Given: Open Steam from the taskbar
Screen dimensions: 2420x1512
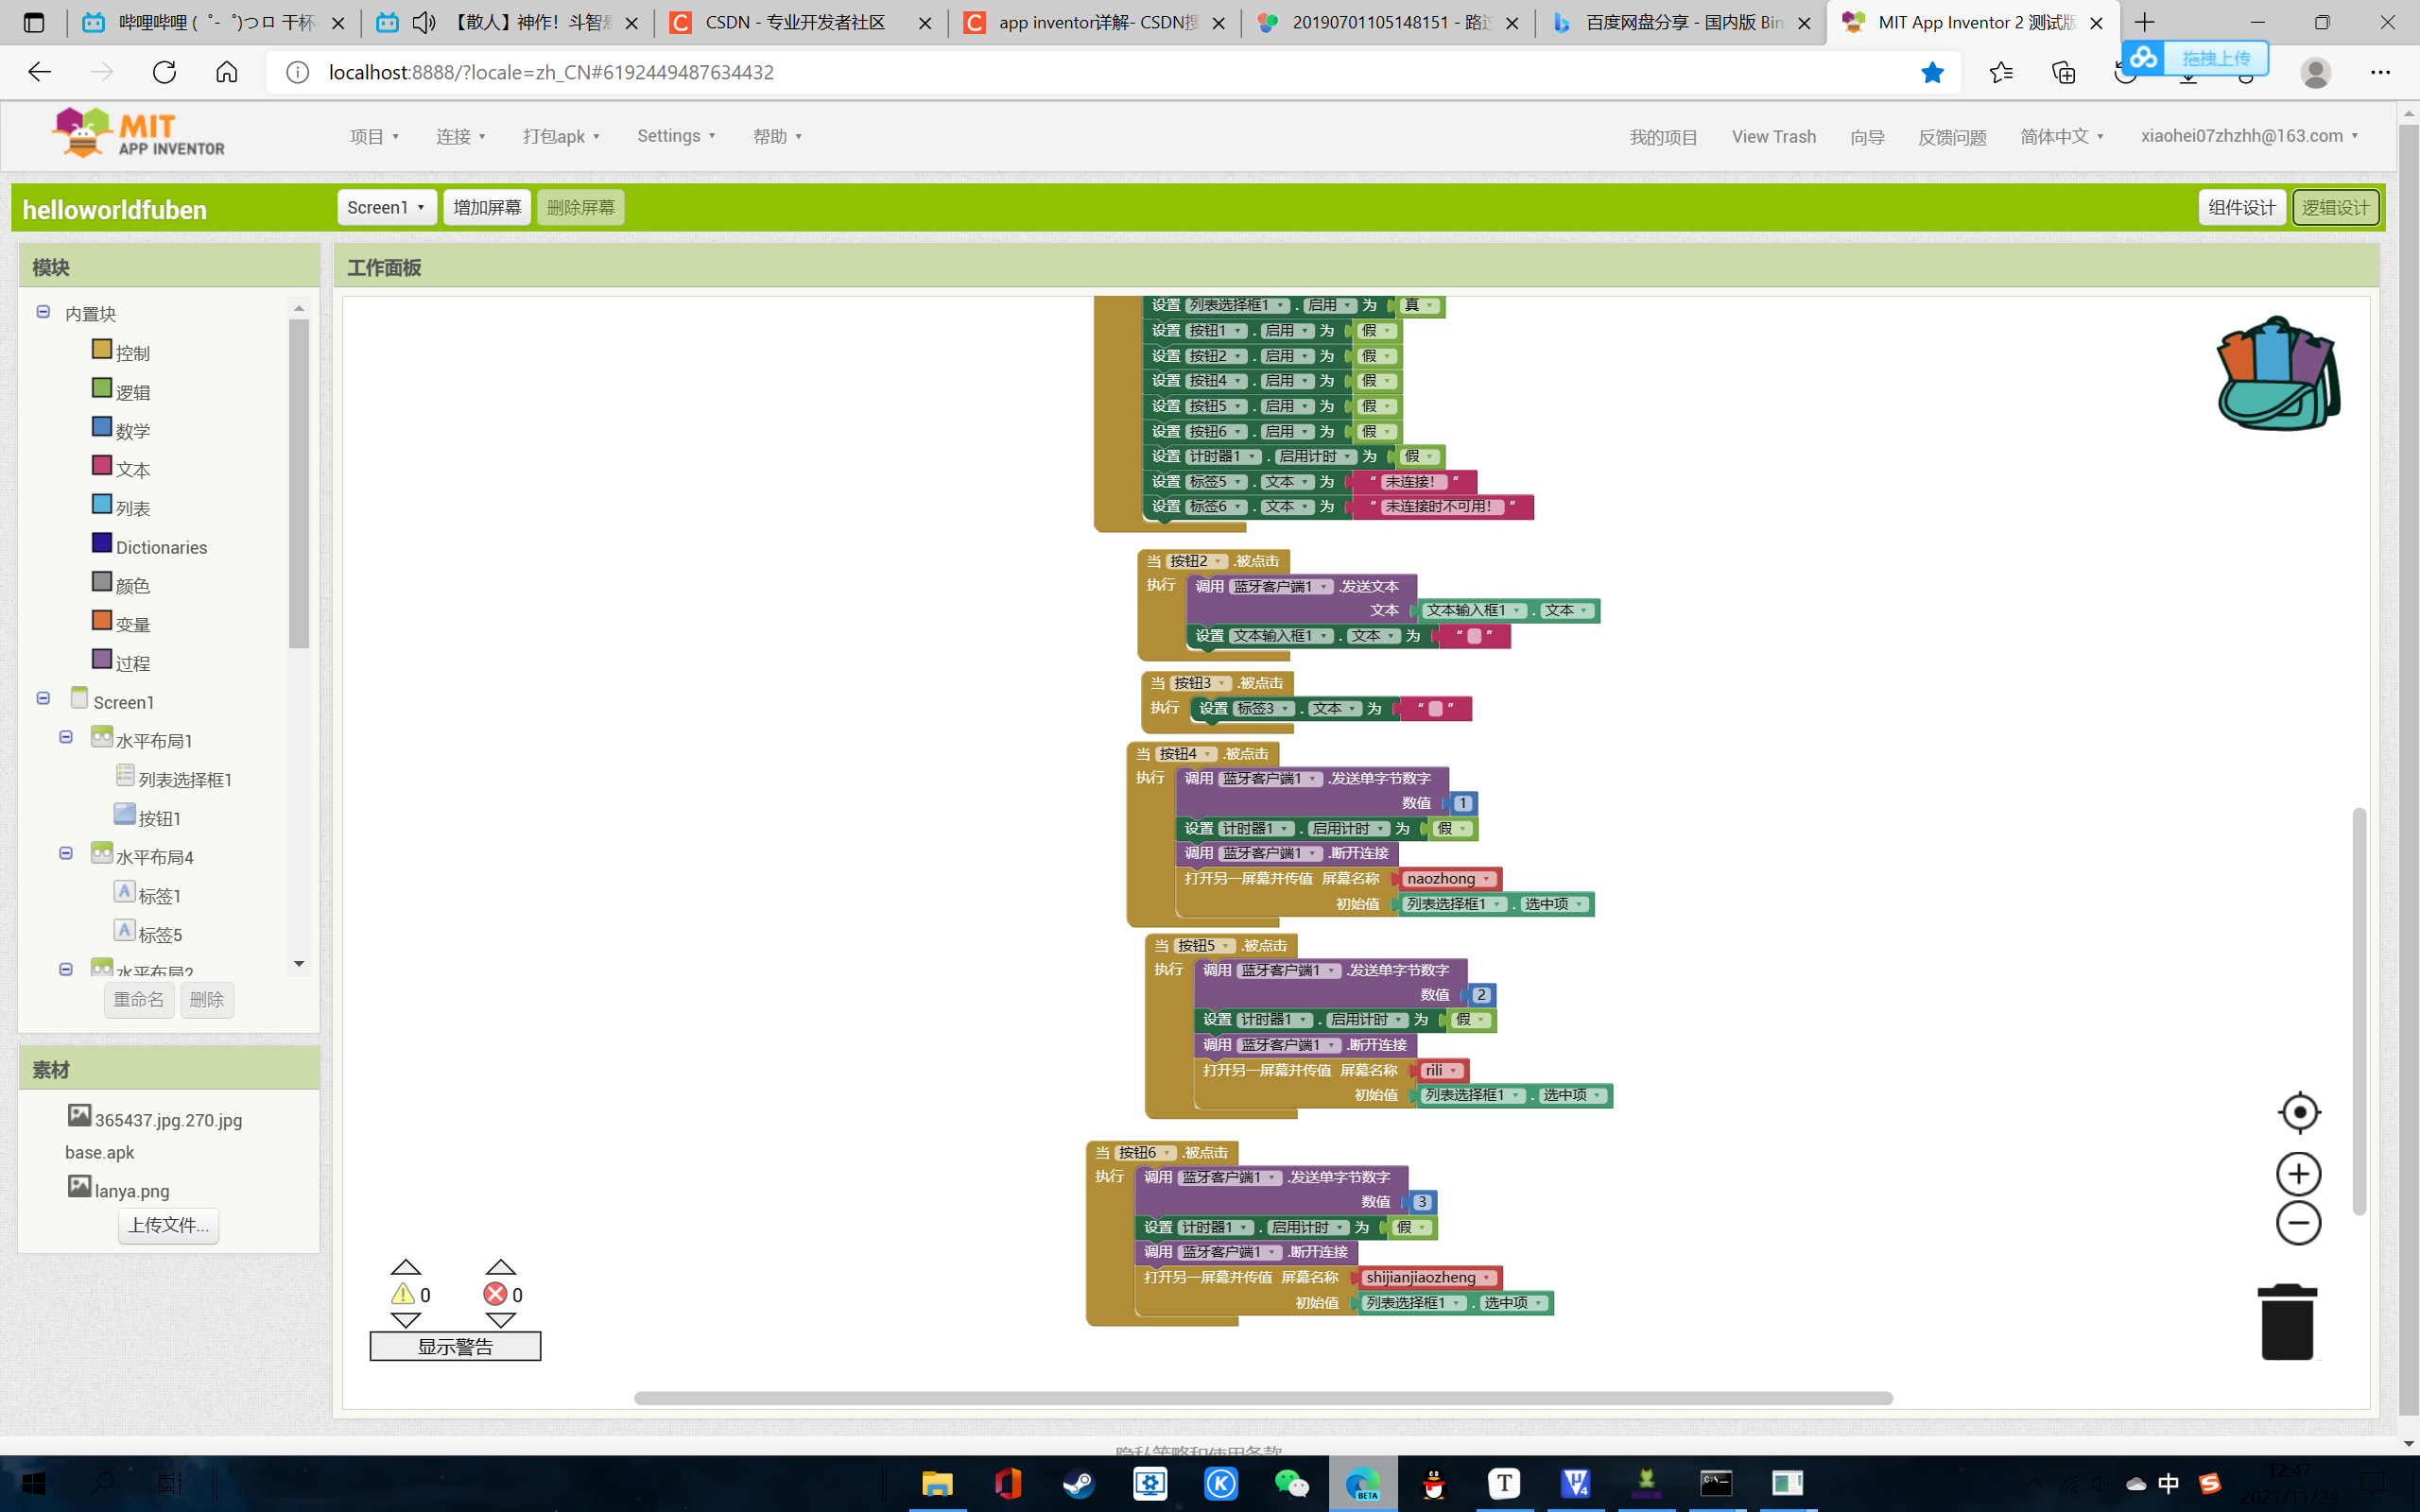Looking at the screenshot, I should coord(1079,1483).
